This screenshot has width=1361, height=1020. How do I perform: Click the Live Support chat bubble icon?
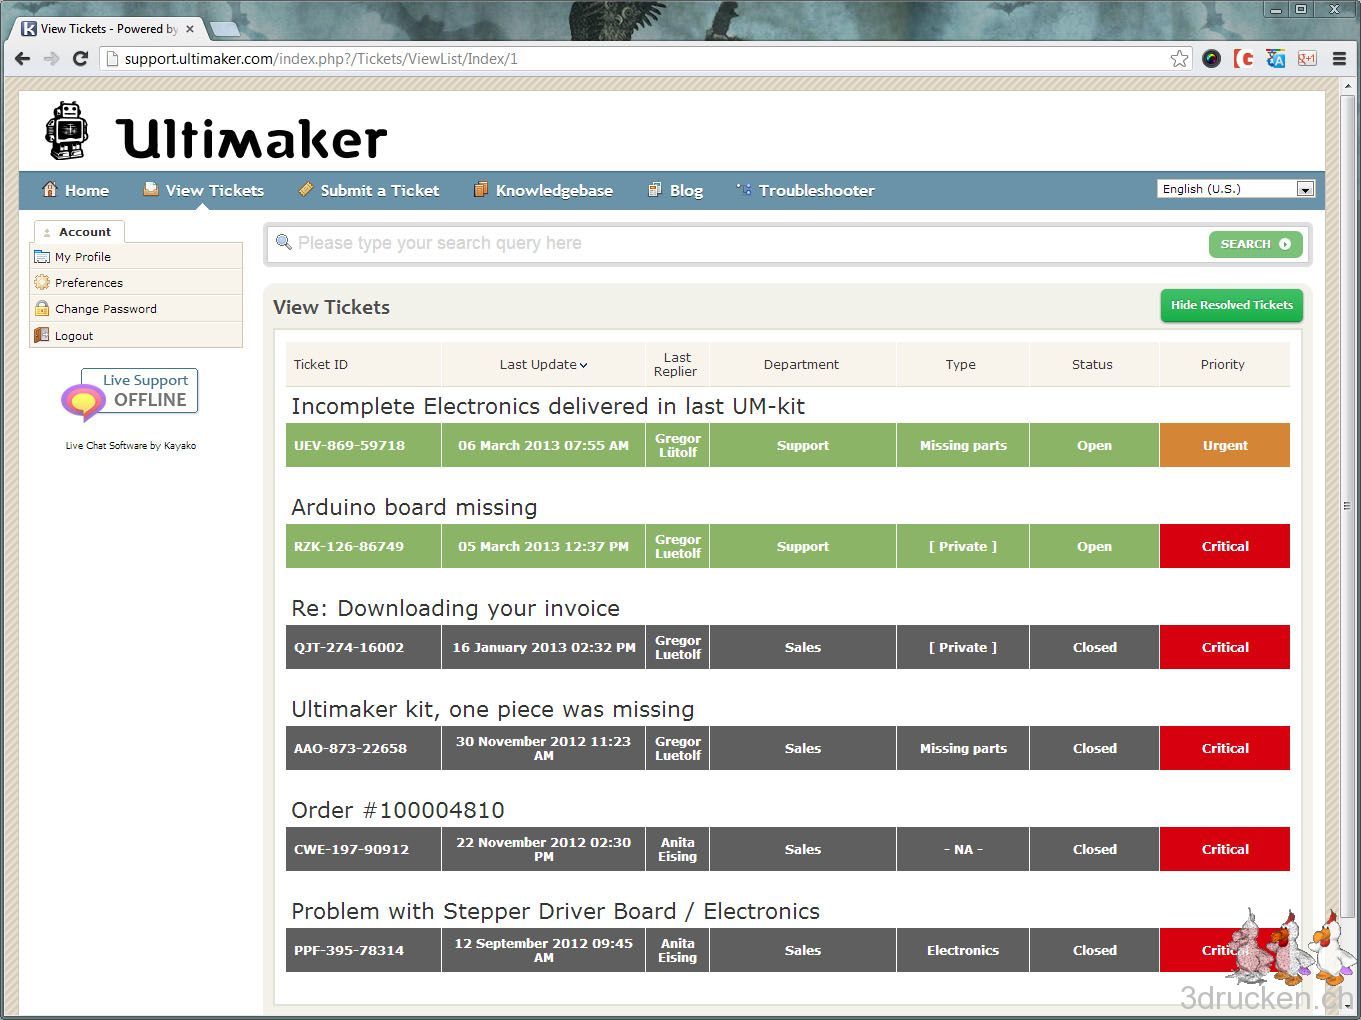pos(83,402)
